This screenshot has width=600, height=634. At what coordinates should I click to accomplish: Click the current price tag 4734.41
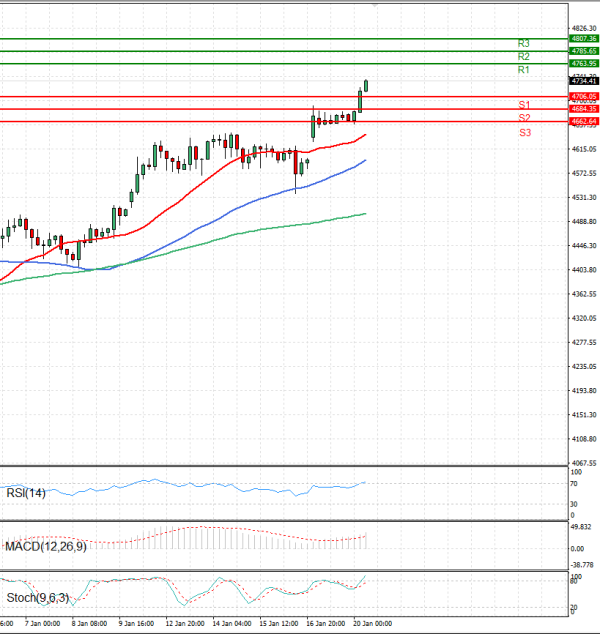click(583, 81)
